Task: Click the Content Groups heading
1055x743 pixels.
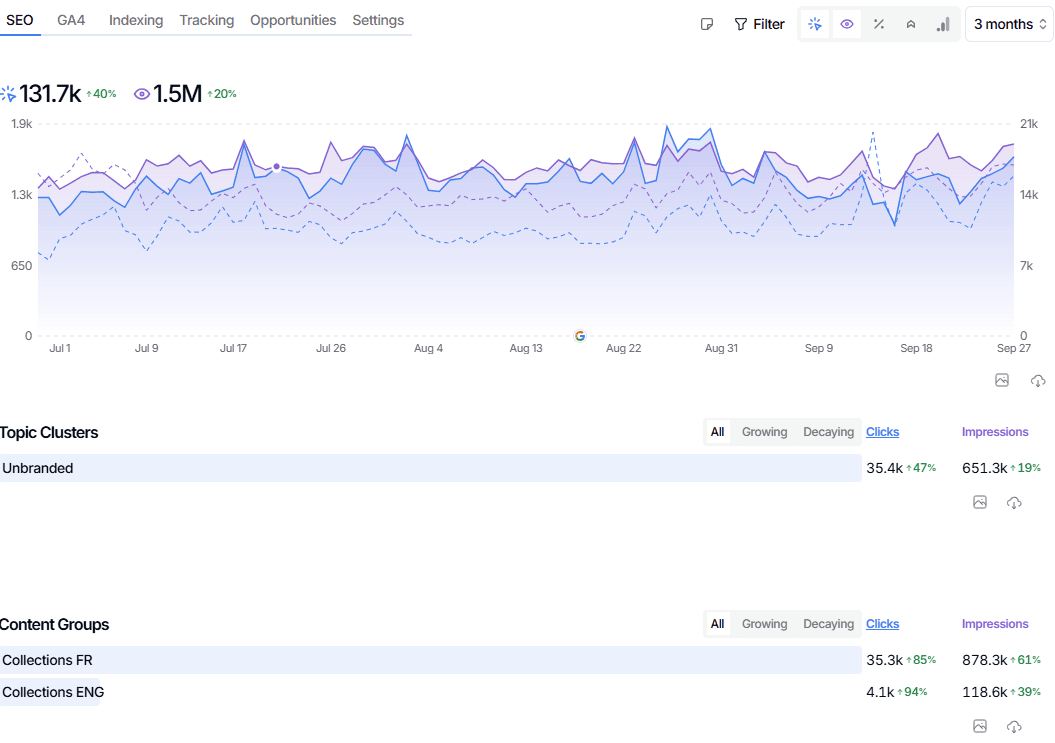Action: (x=54, y=625)
